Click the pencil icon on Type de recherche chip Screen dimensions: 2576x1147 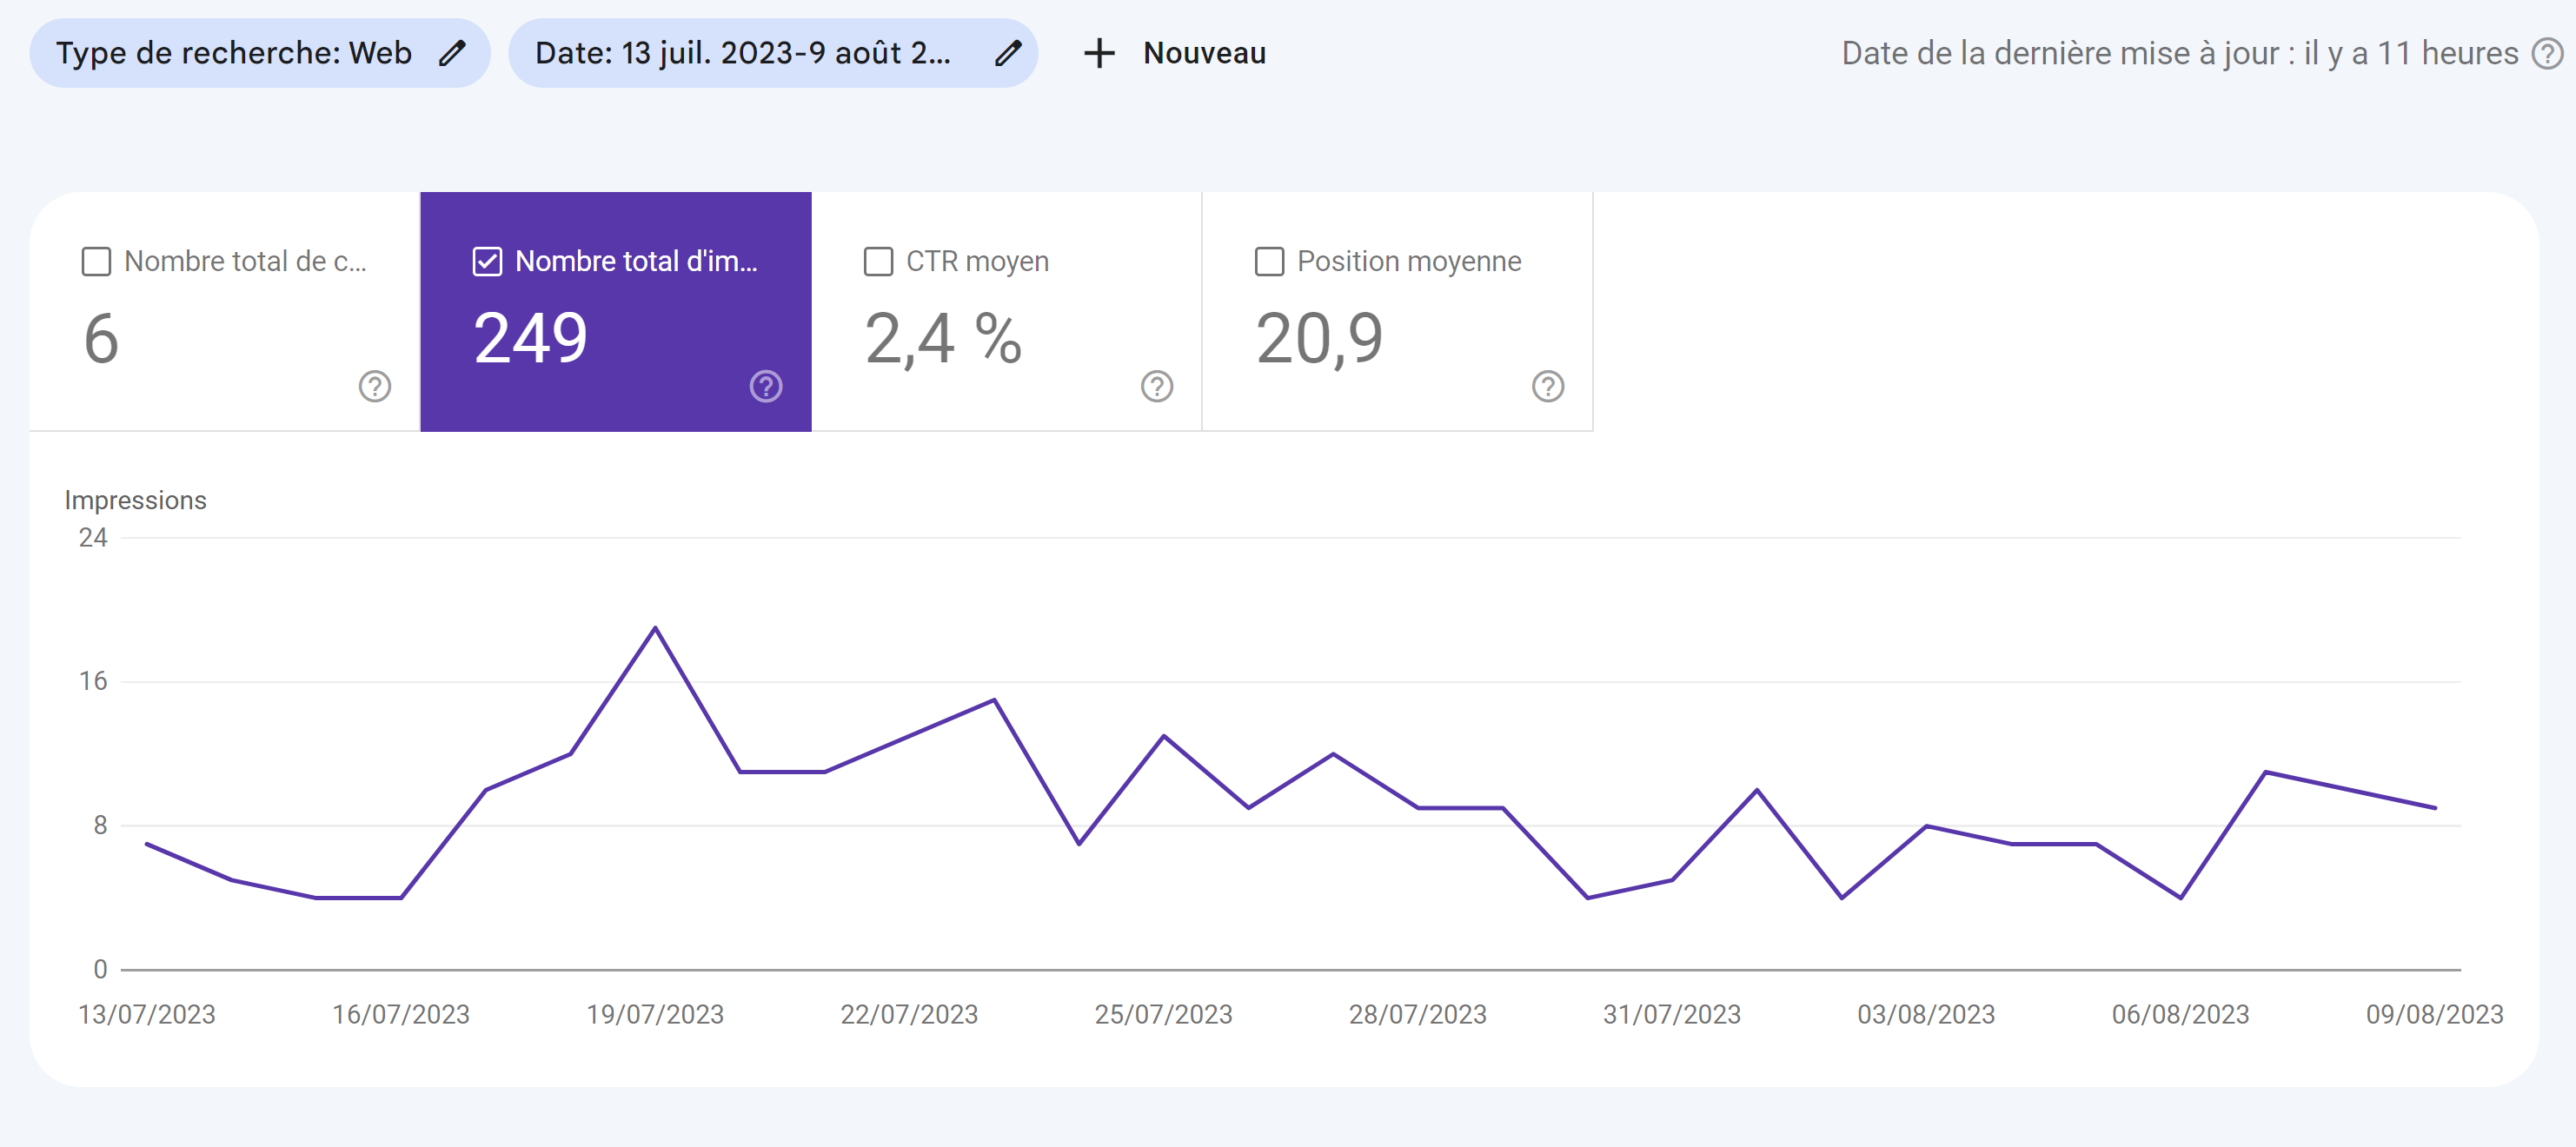coord(453,53)
